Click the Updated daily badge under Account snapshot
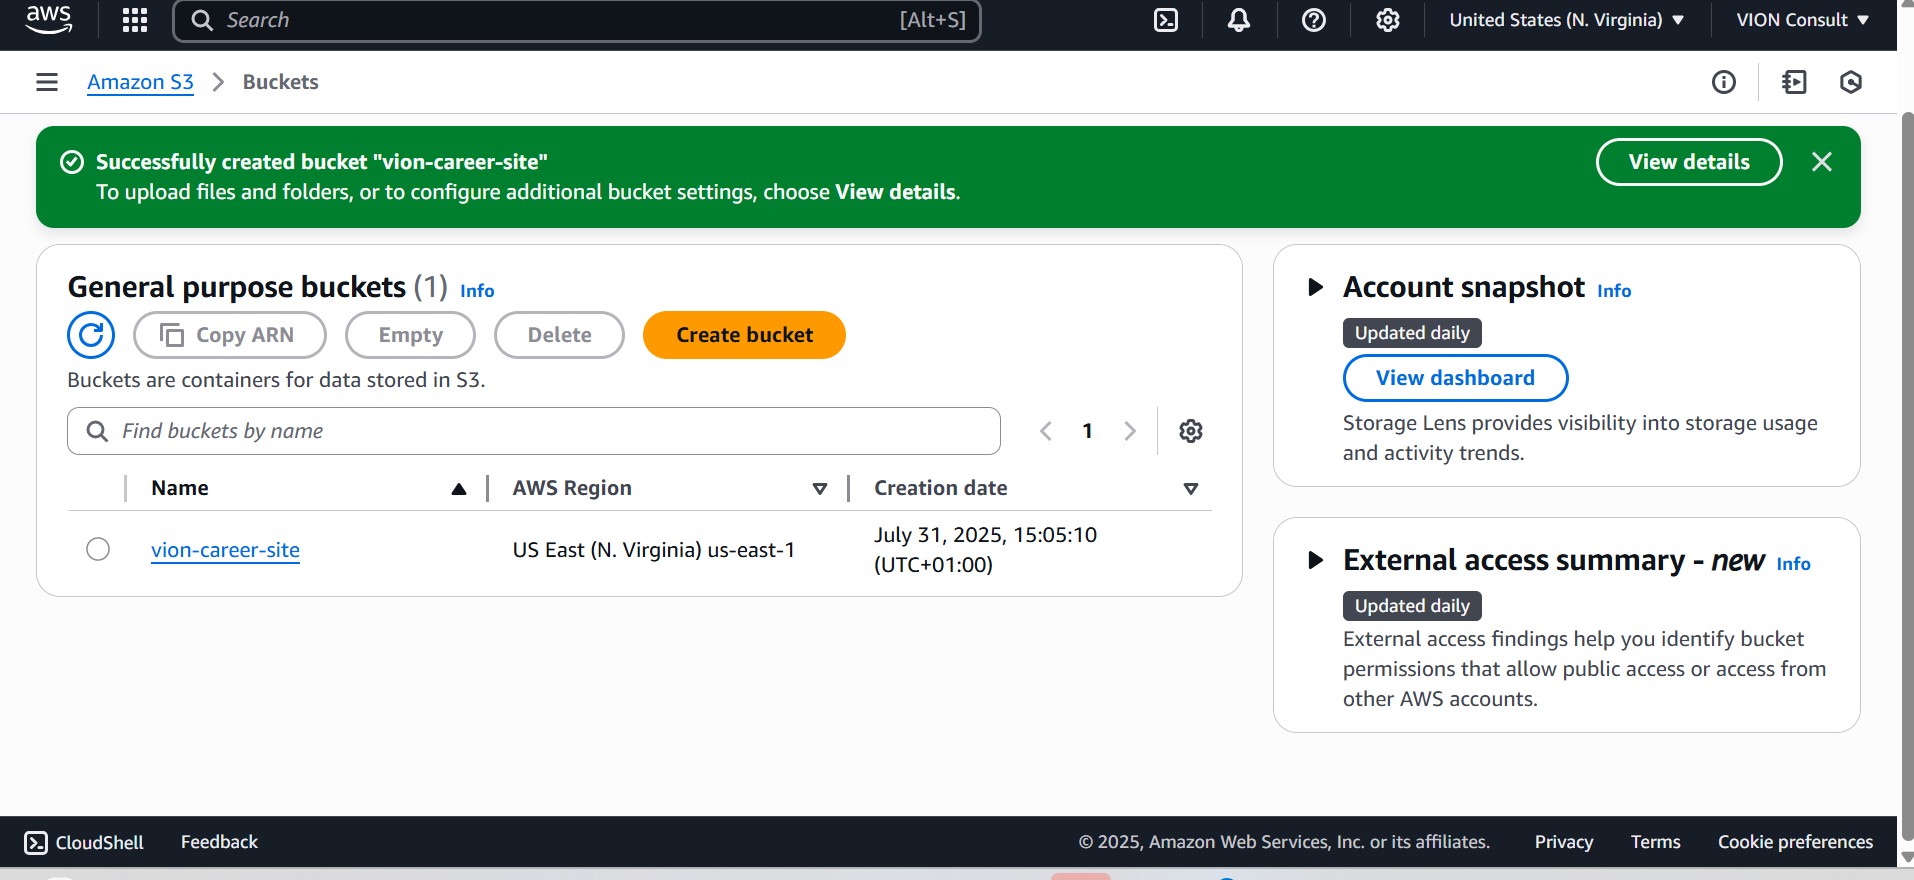1914x880 pixels. (1412, 333)
